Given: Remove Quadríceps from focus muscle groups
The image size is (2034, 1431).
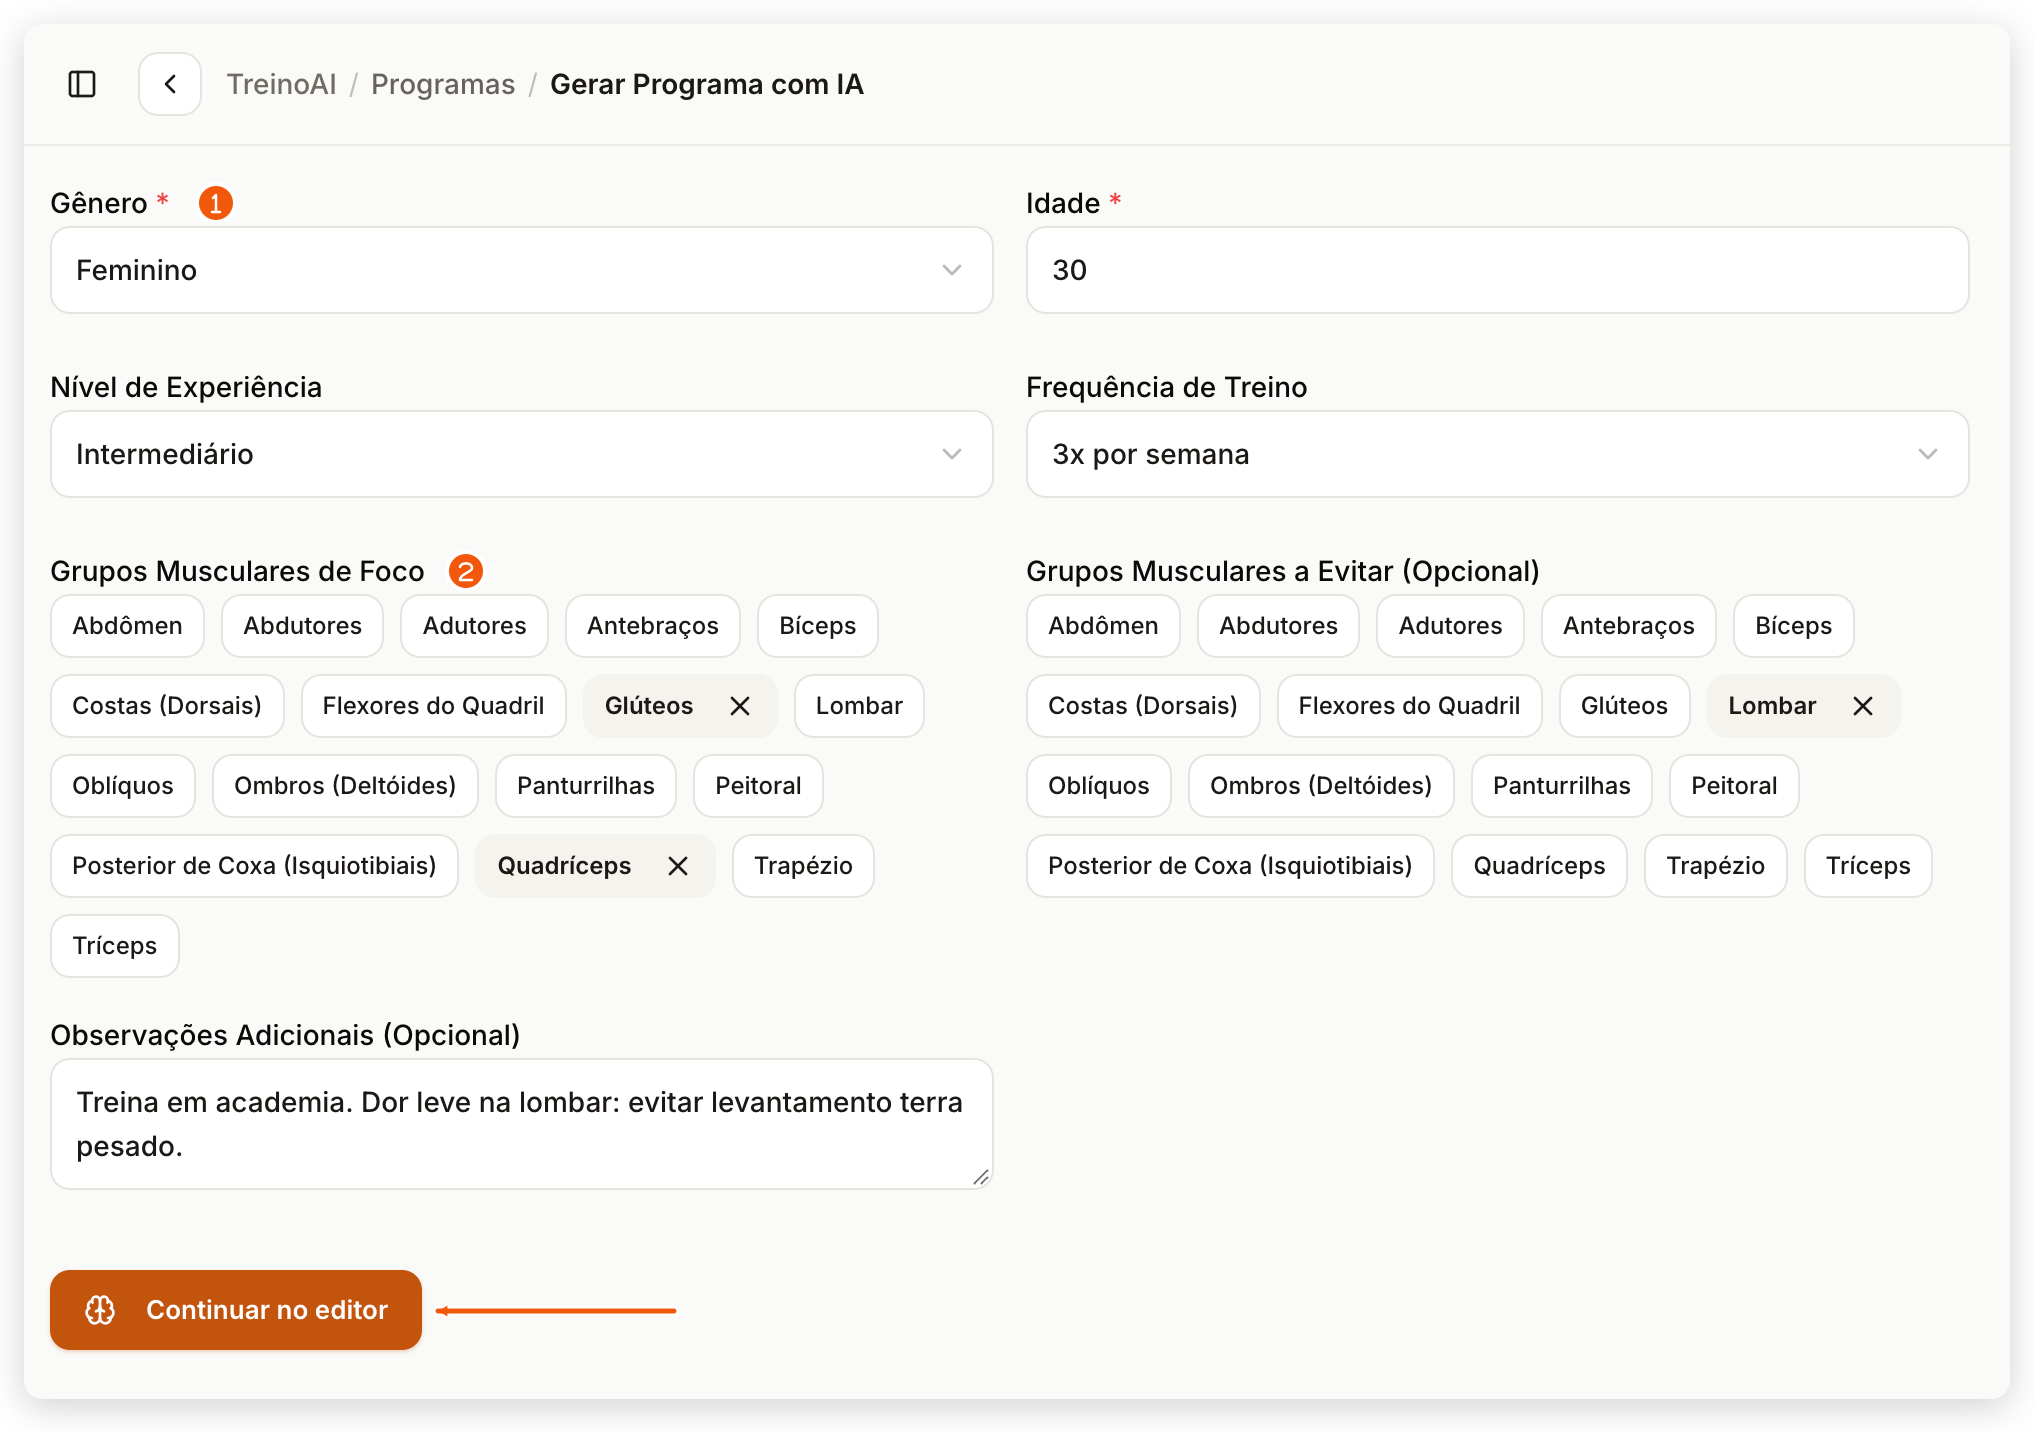Looking at the screenshot, I should 678,866.
